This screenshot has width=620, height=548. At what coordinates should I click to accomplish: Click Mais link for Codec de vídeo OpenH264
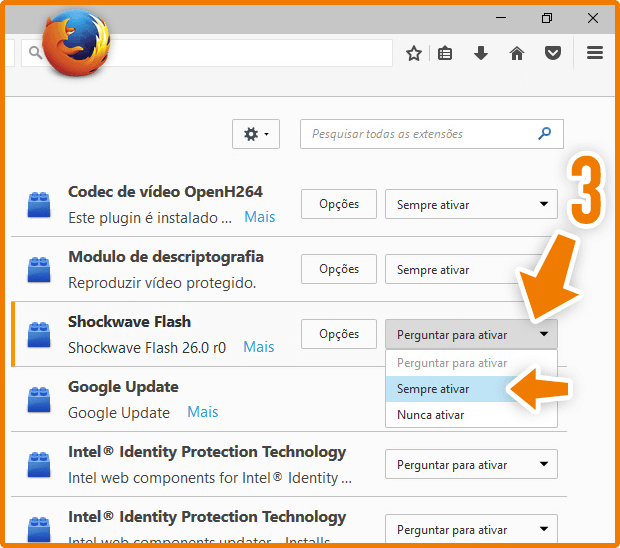(x=260, y=217)
